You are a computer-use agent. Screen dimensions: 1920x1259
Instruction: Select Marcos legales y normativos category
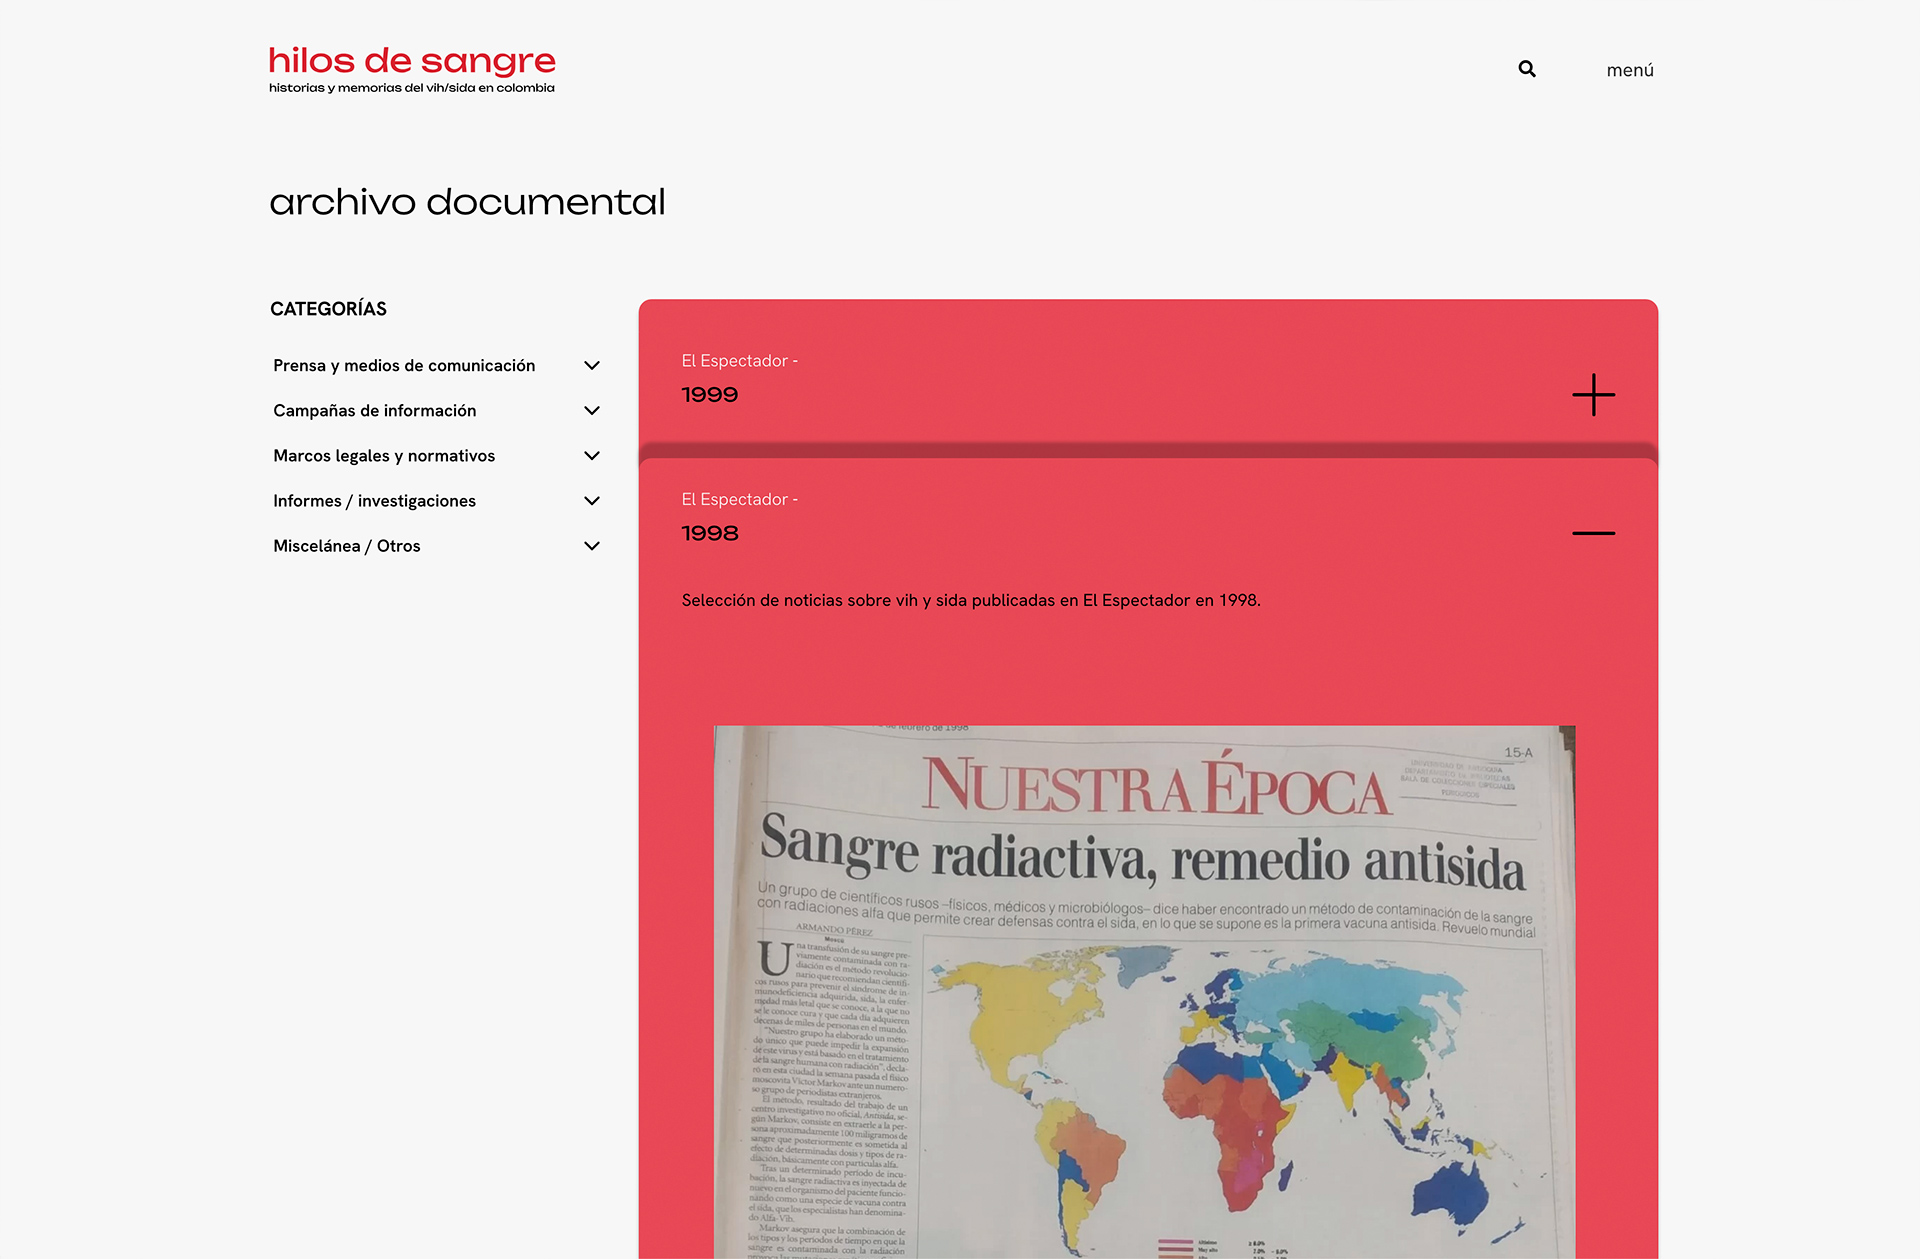[384, 456]
